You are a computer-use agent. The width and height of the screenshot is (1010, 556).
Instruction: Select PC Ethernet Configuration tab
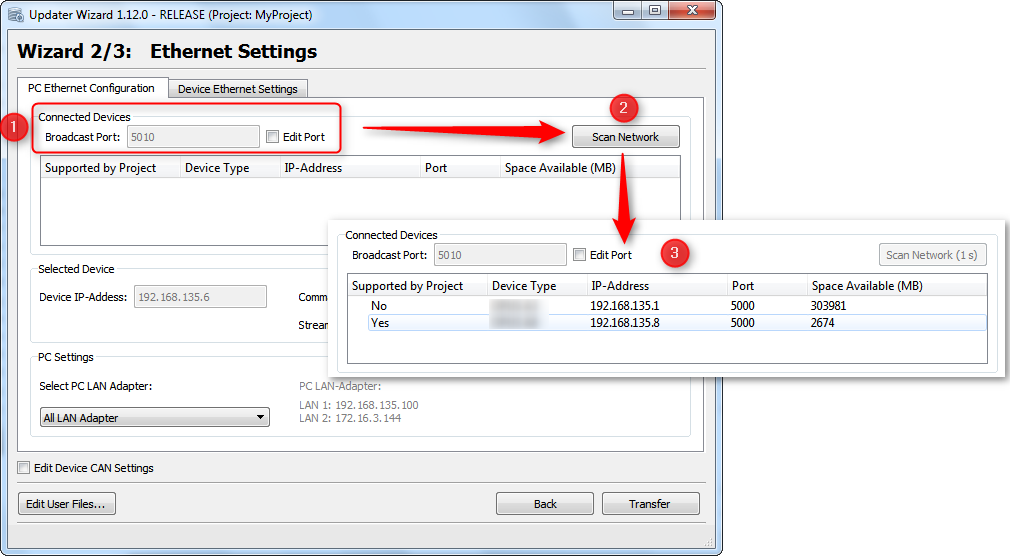pos(91,88)
